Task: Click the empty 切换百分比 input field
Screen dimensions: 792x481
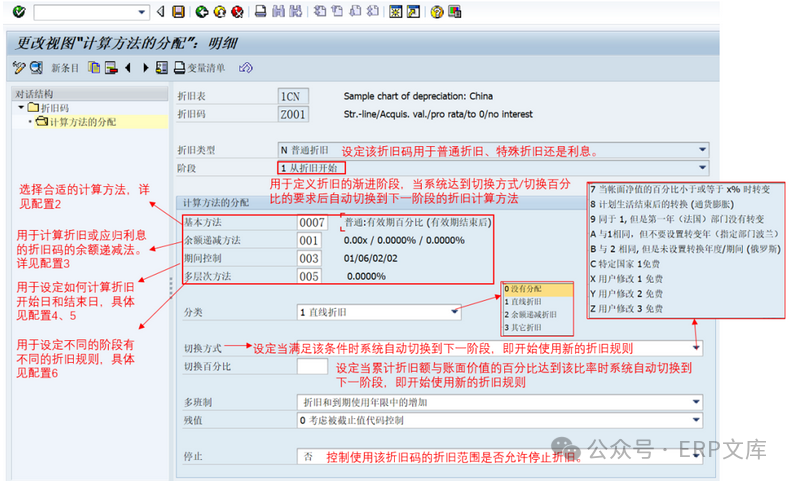Action: (x=312, y=367)
